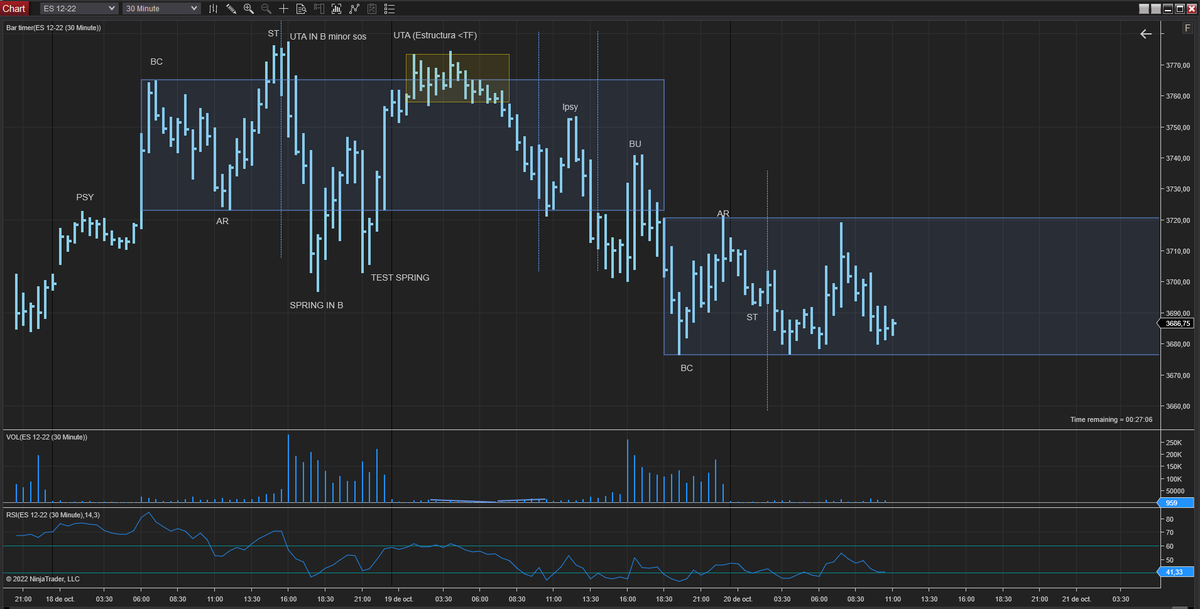
Task: Open the 30 Minute interval dropdown
Action: coord(161,8)
